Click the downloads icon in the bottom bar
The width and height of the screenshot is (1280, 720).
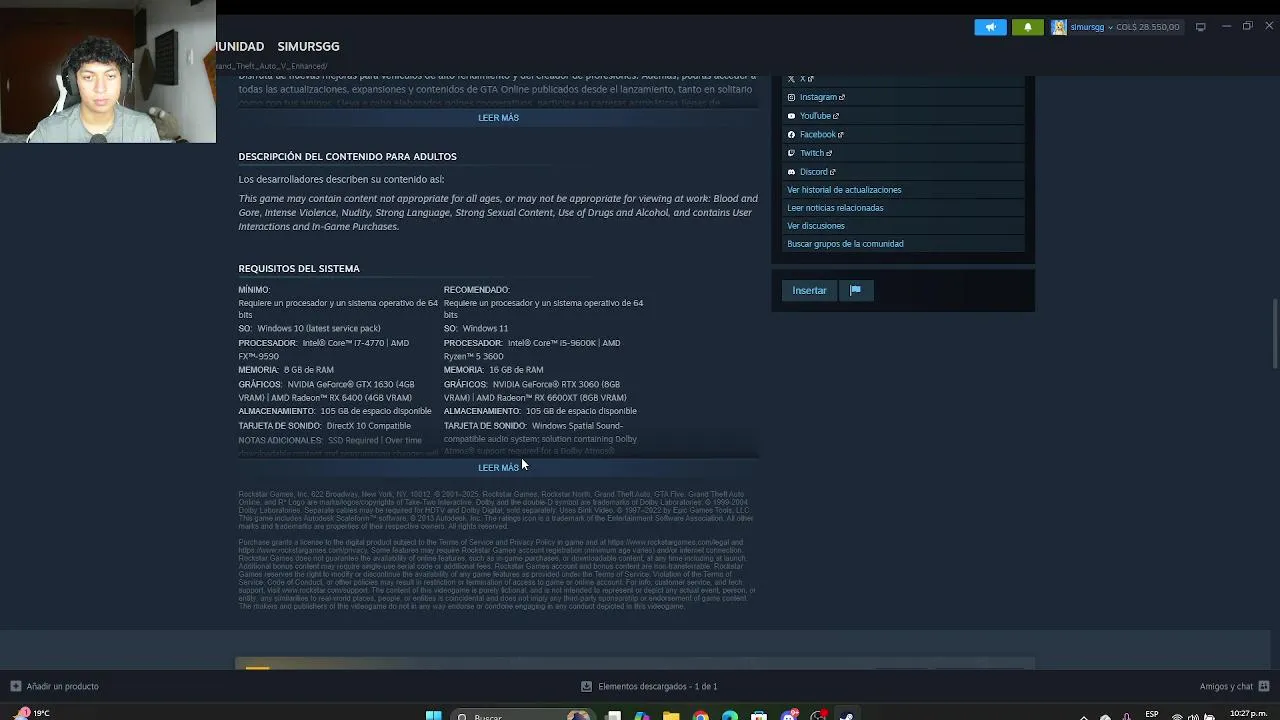(586, 686)
